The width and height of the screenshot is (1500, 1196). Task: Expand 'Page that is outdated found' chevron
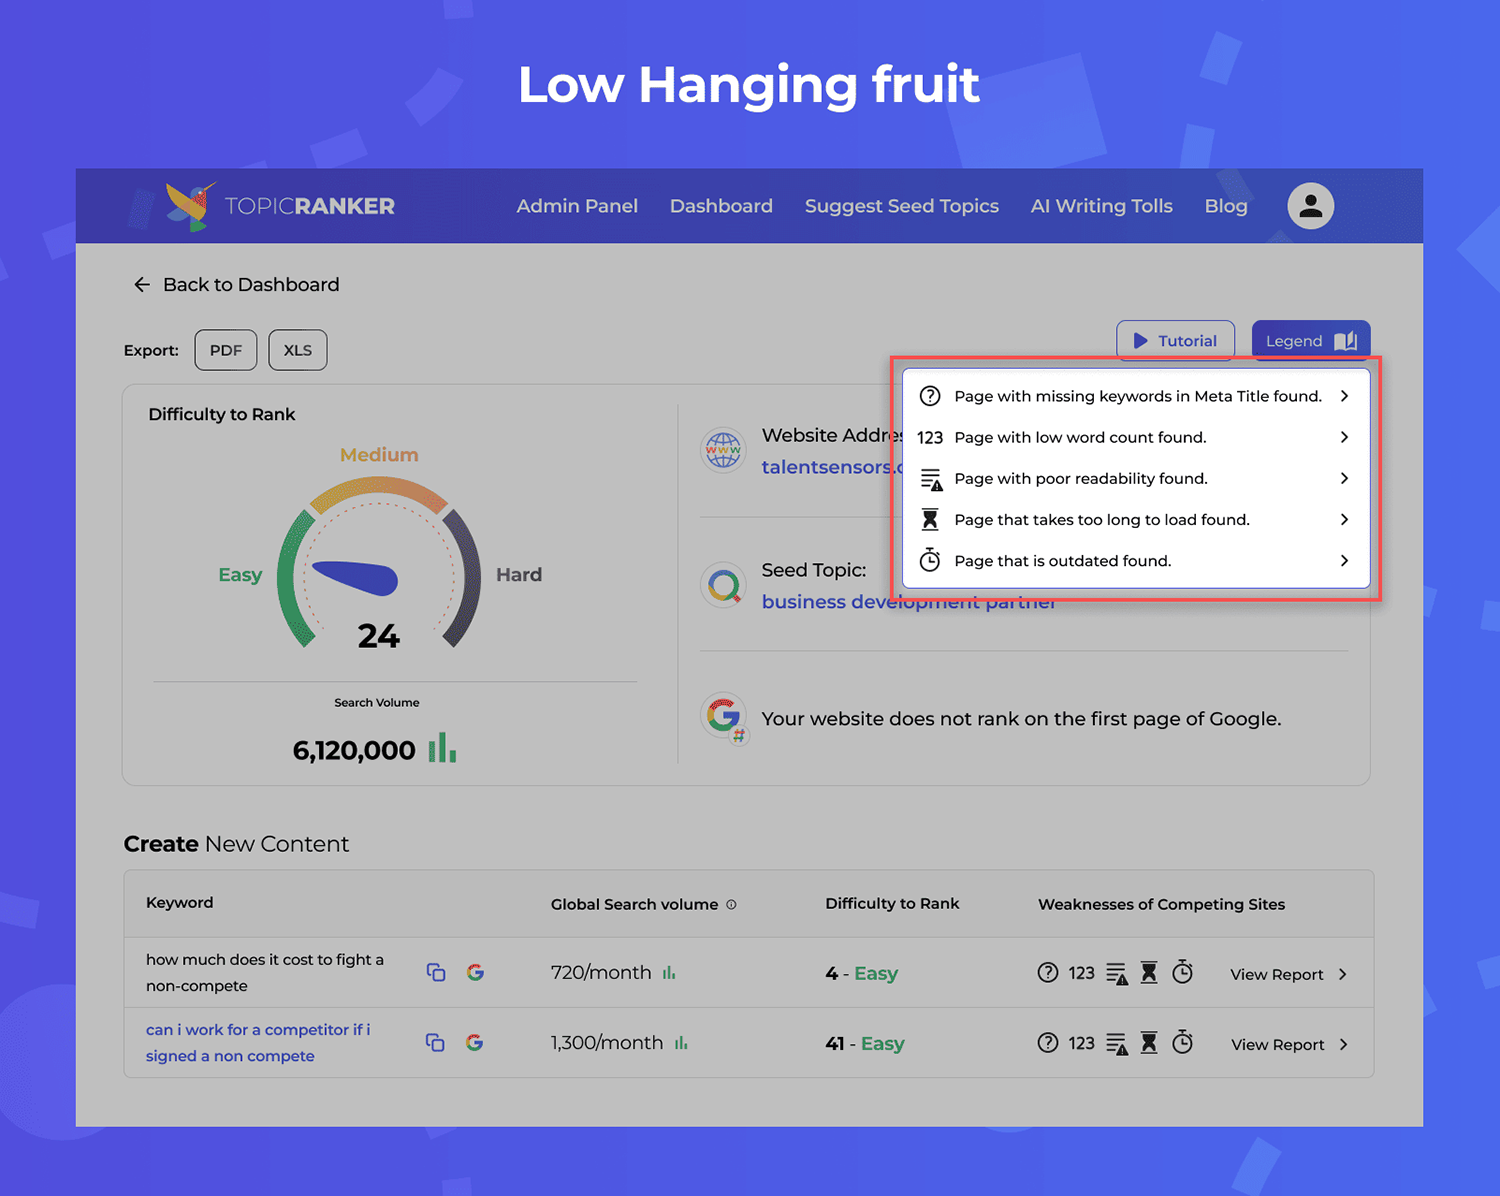click(1344, 561)
